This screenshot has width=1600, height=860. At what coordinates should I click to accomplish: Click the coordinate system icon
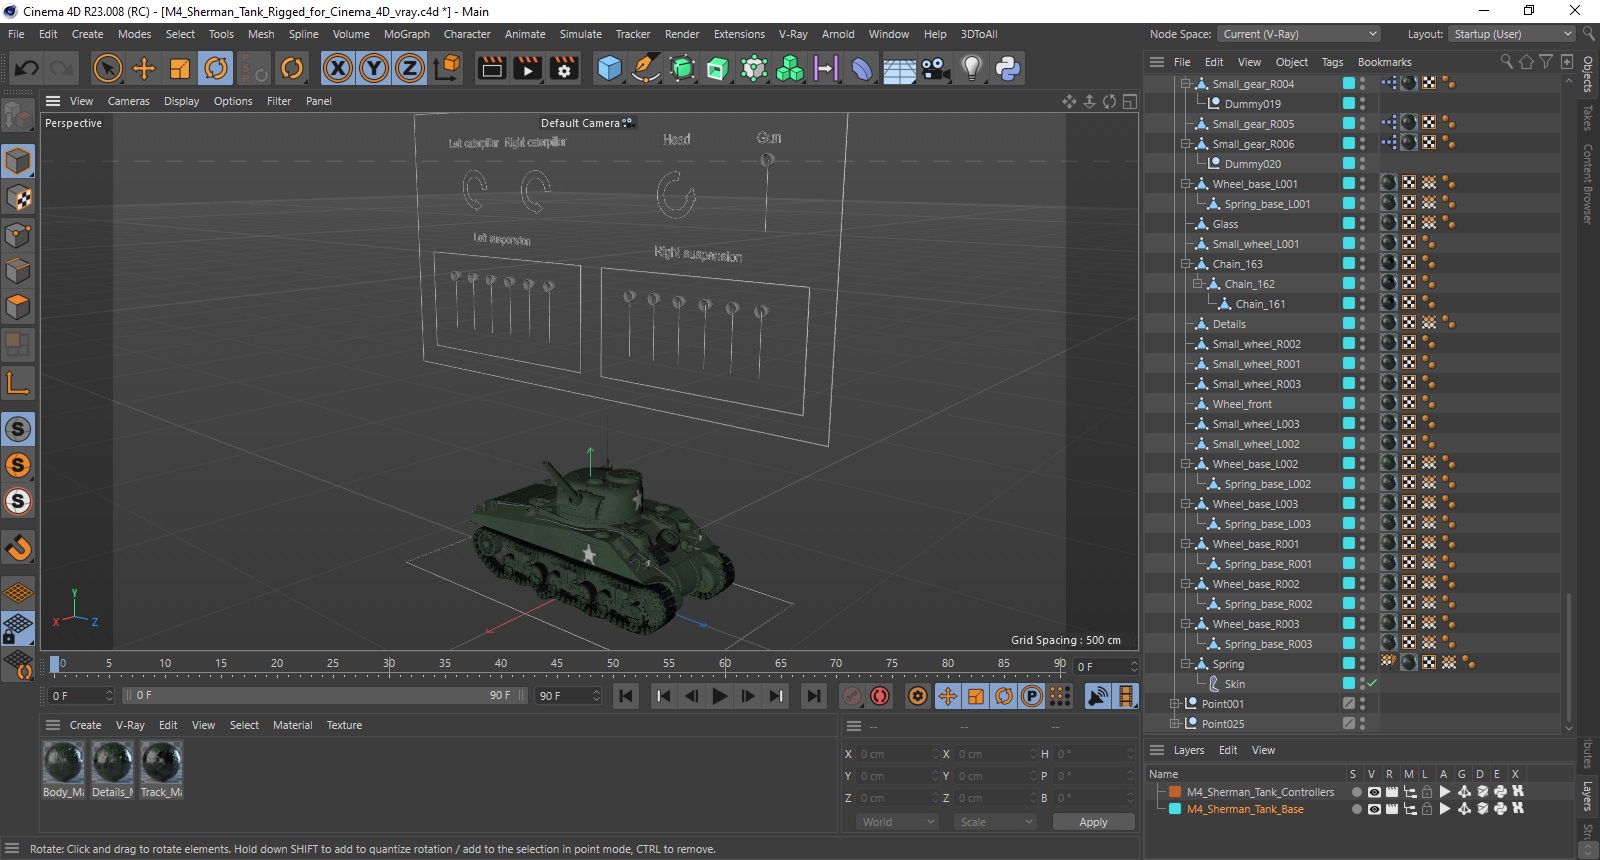coord(448,68)
